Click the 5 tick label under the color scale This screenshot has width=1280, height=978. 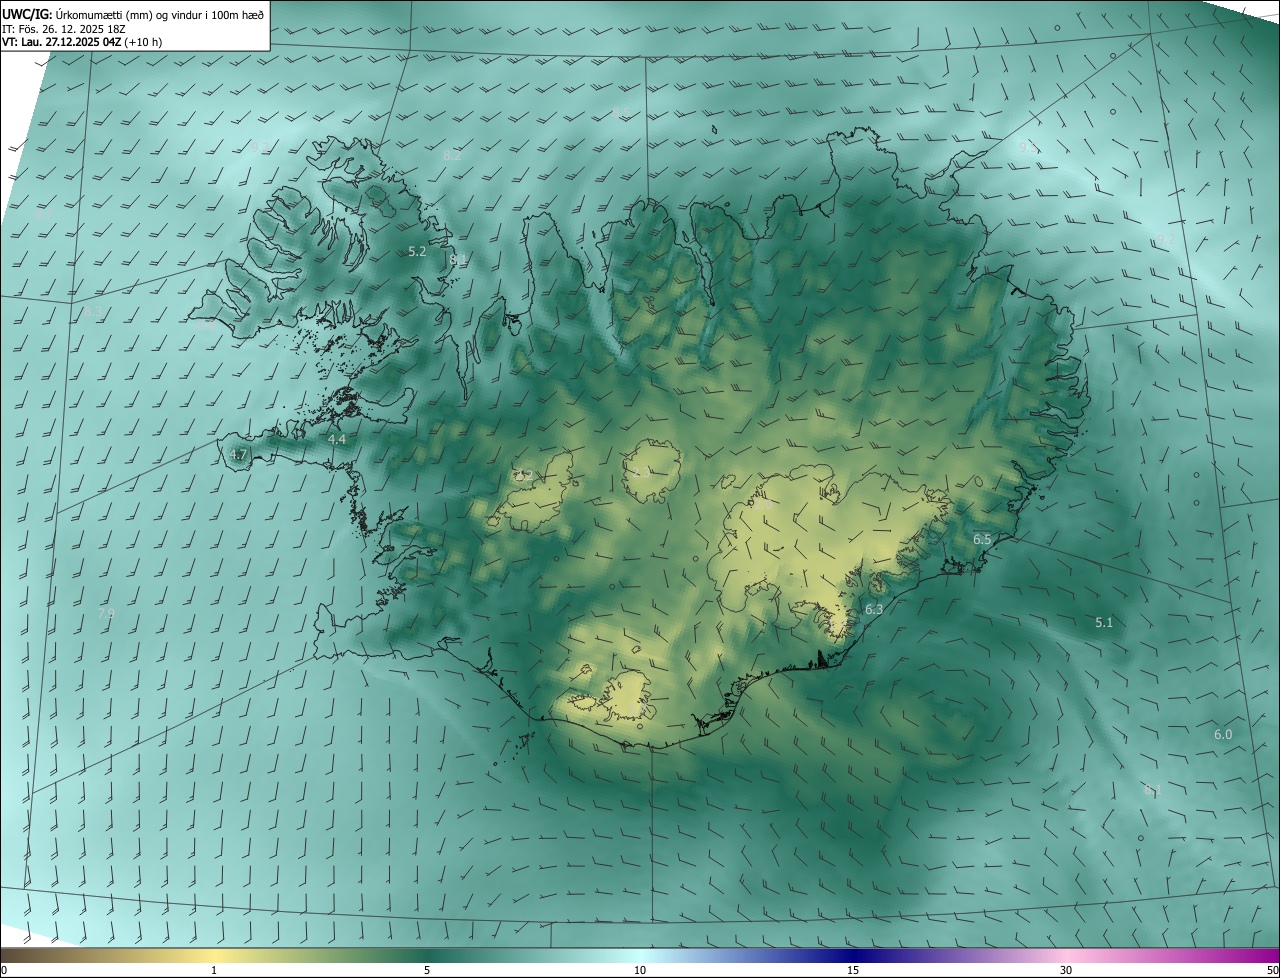click(427, 970)
